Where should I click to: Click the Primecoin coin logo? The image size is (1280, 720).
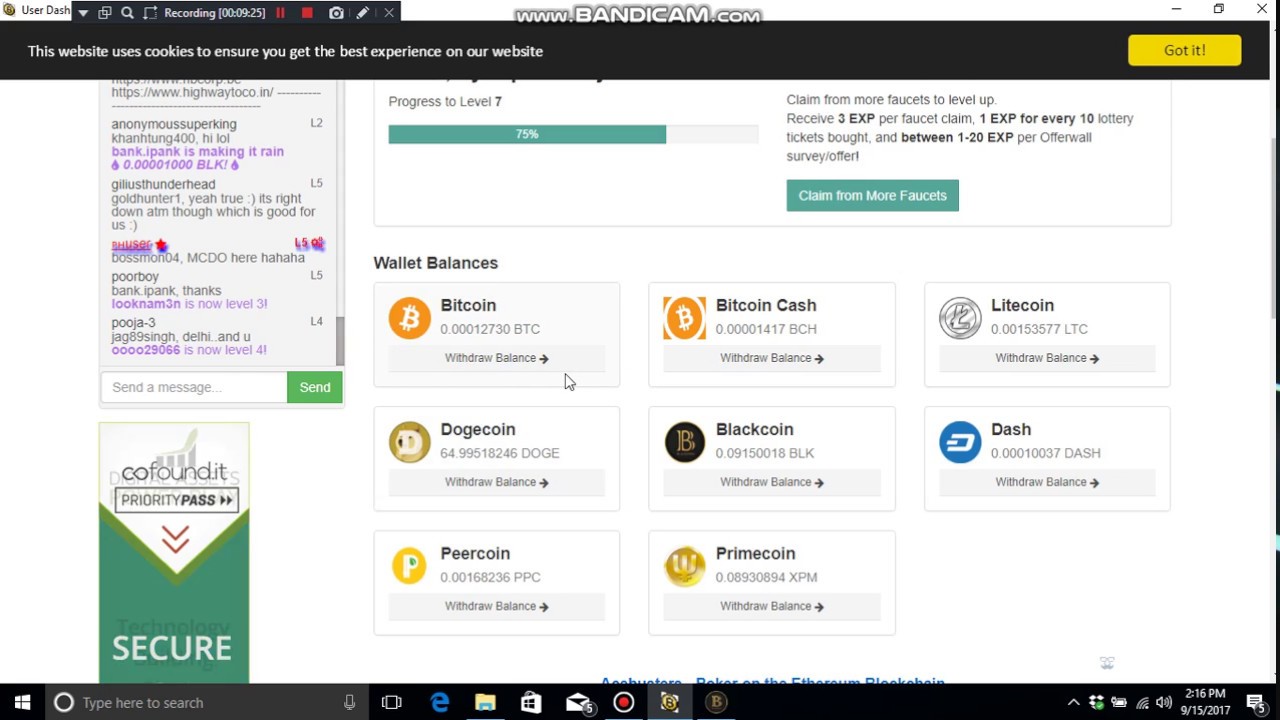pos(684,566)
